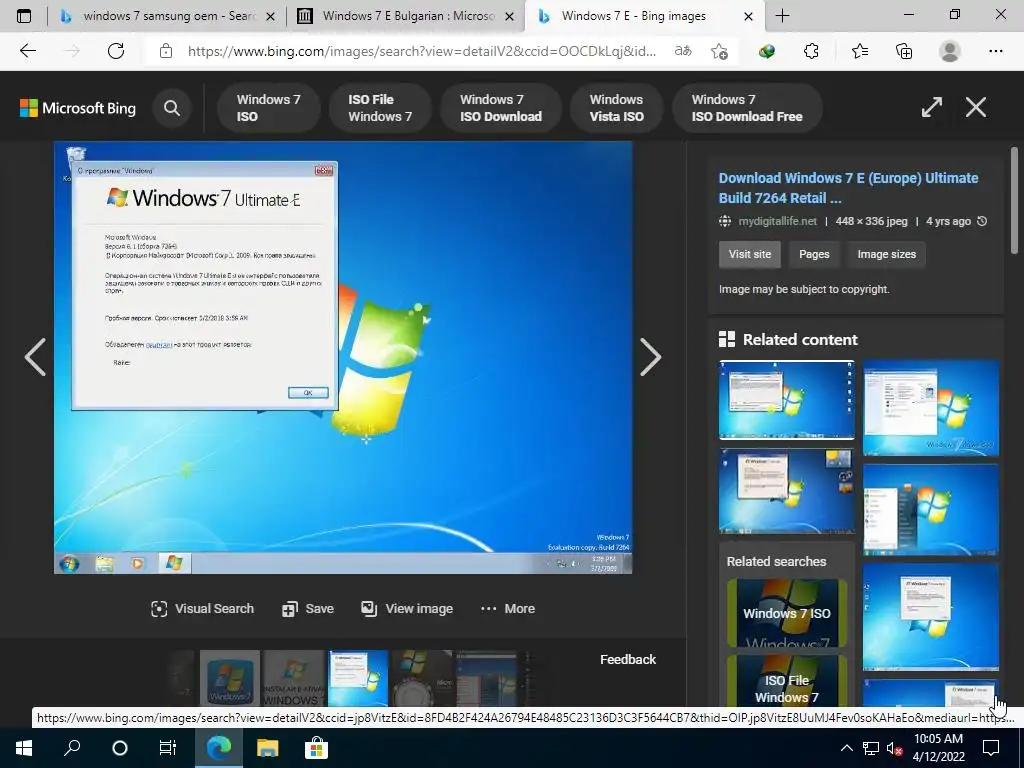The image size is (1024, 768).
Task: Open Windows taskbar search
Action: pyautogui.click(x=72, y=747)
